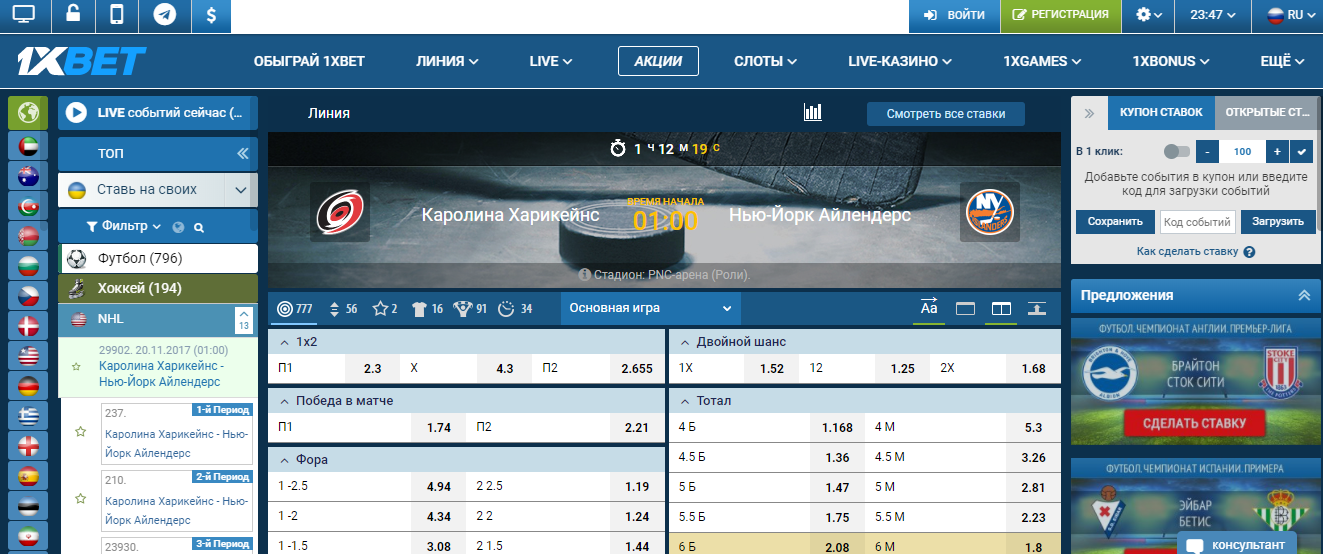Expand coupon panel double-arrow icon
Screen dimensions: 1323x554
pos(1089,113)
